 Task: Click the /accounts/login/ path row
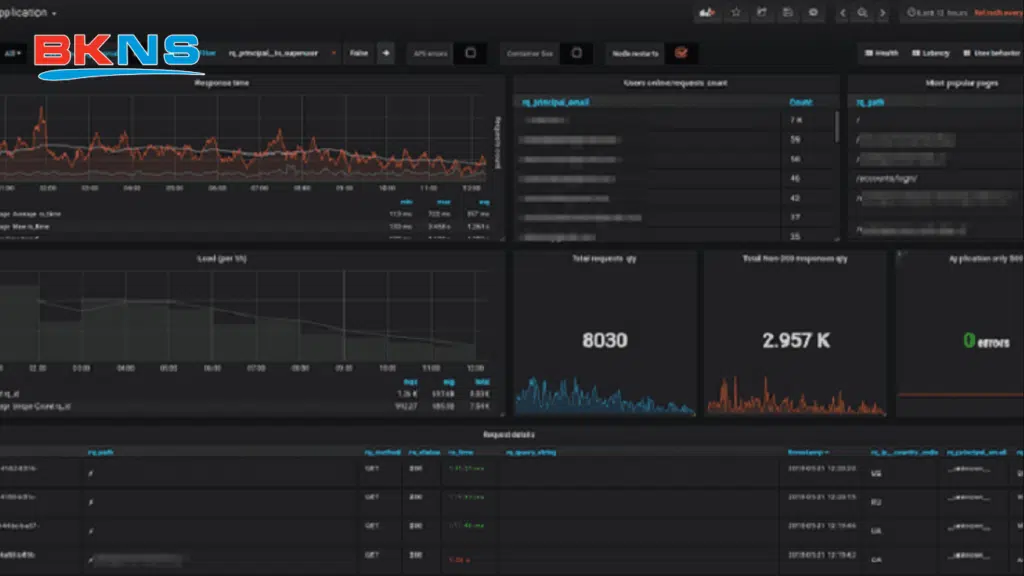[887, 178]
